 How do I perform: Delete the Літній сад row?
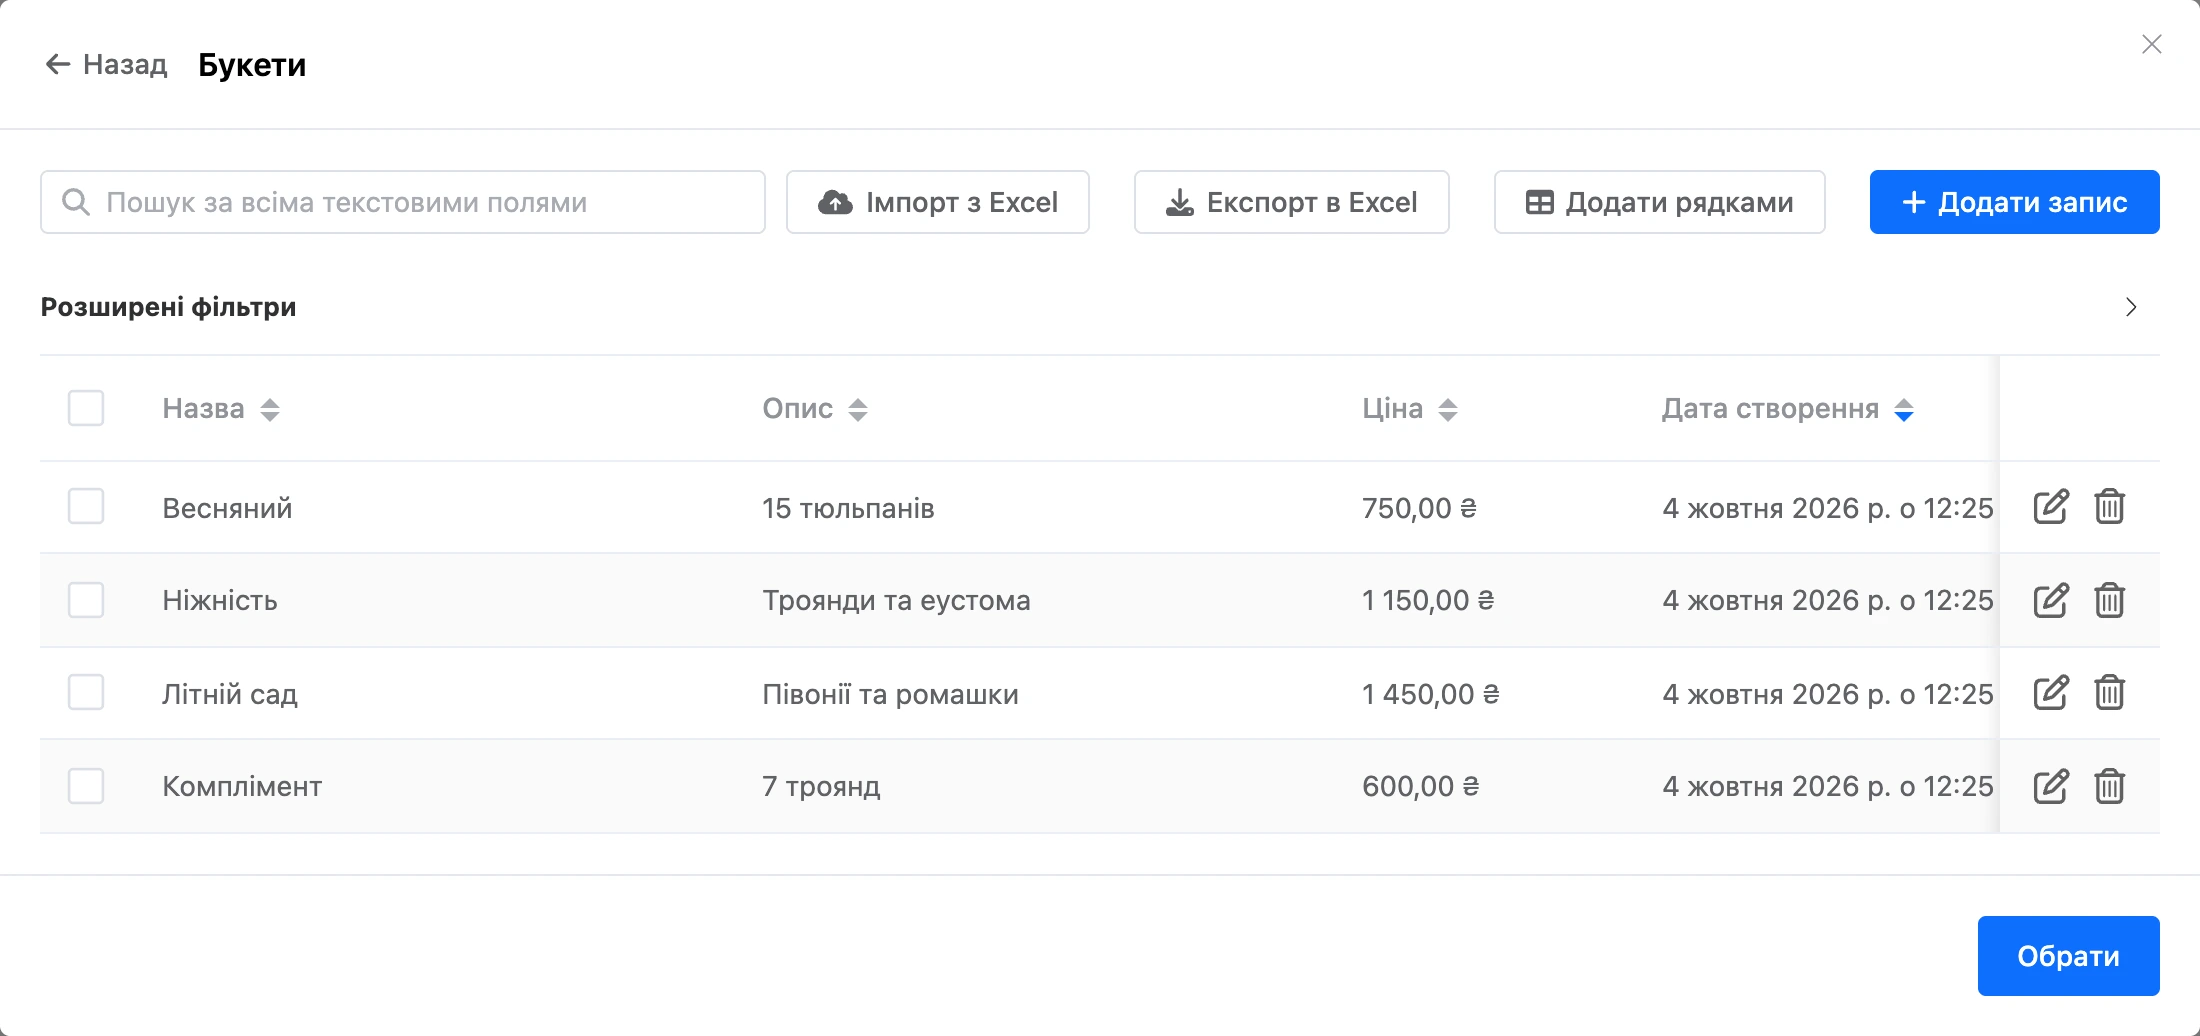tap(2110, 693)
